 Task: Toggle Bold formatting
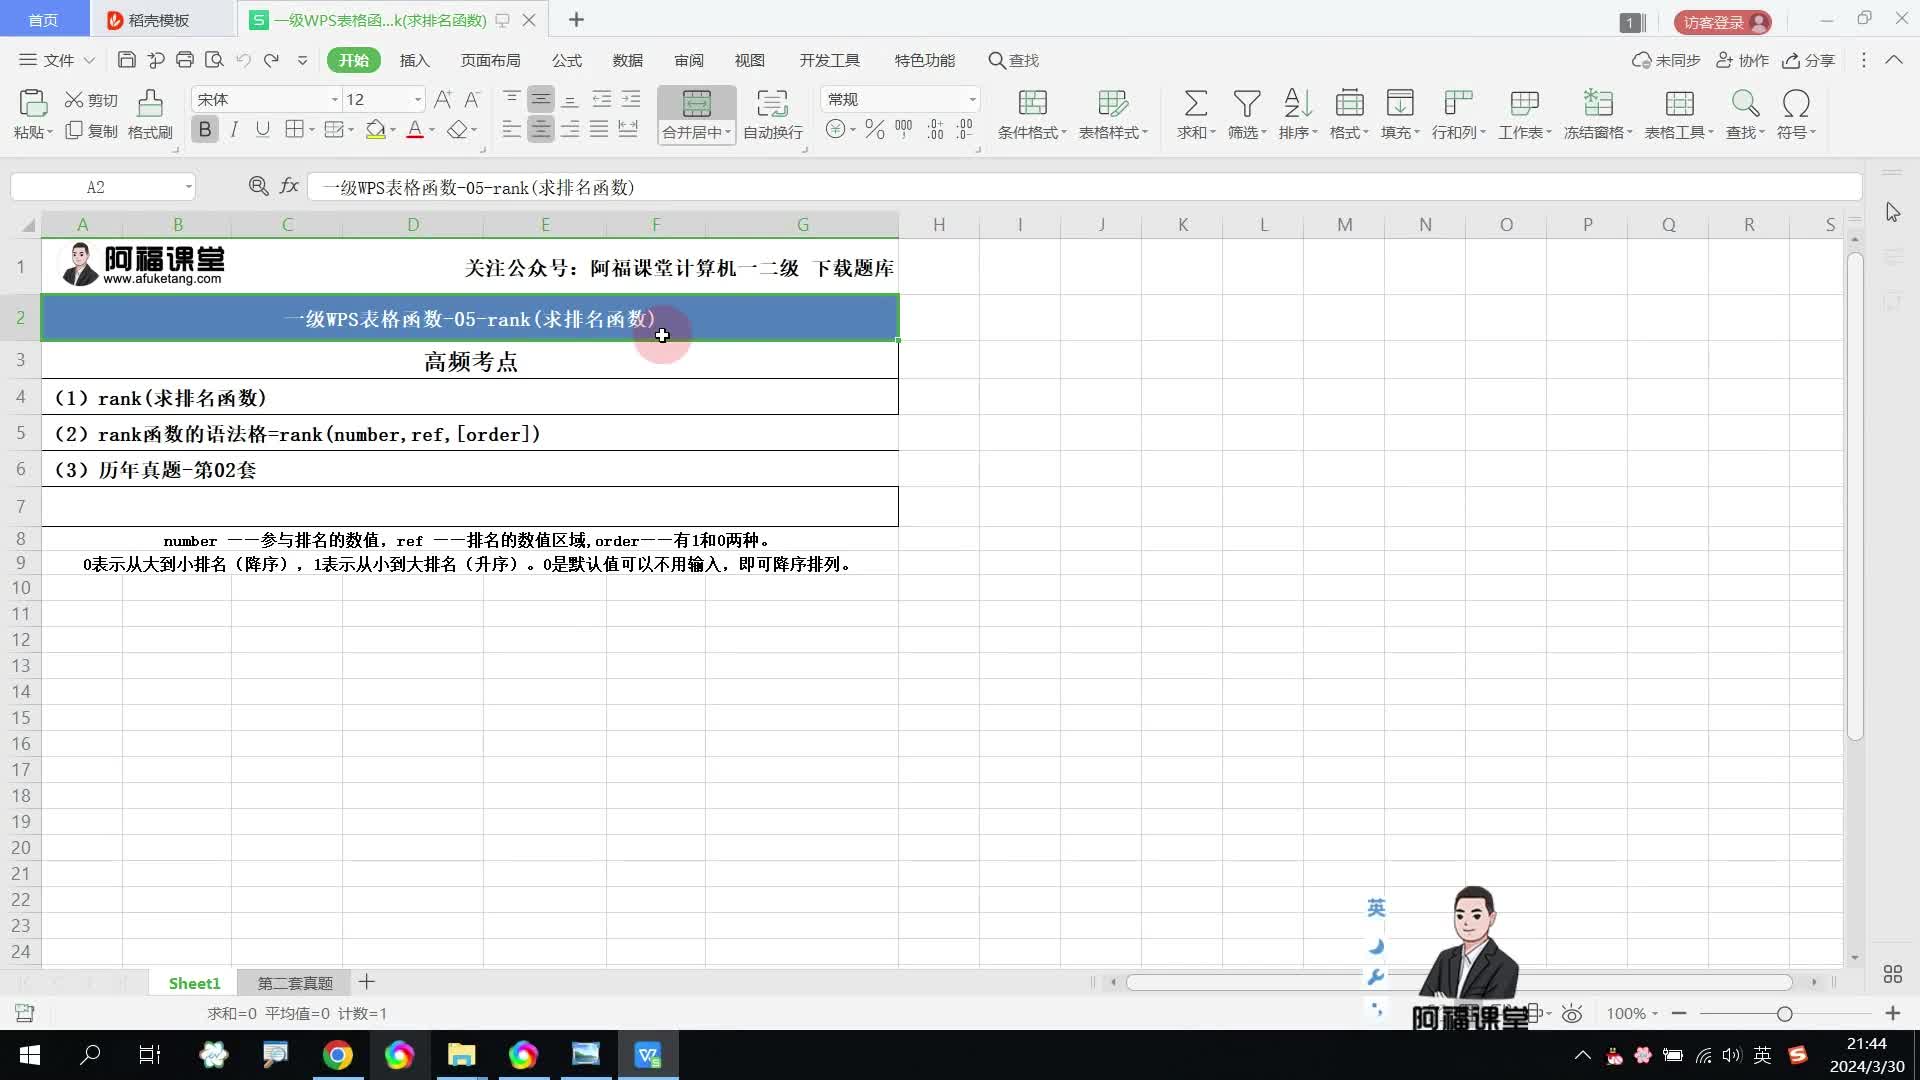point(205,130)
